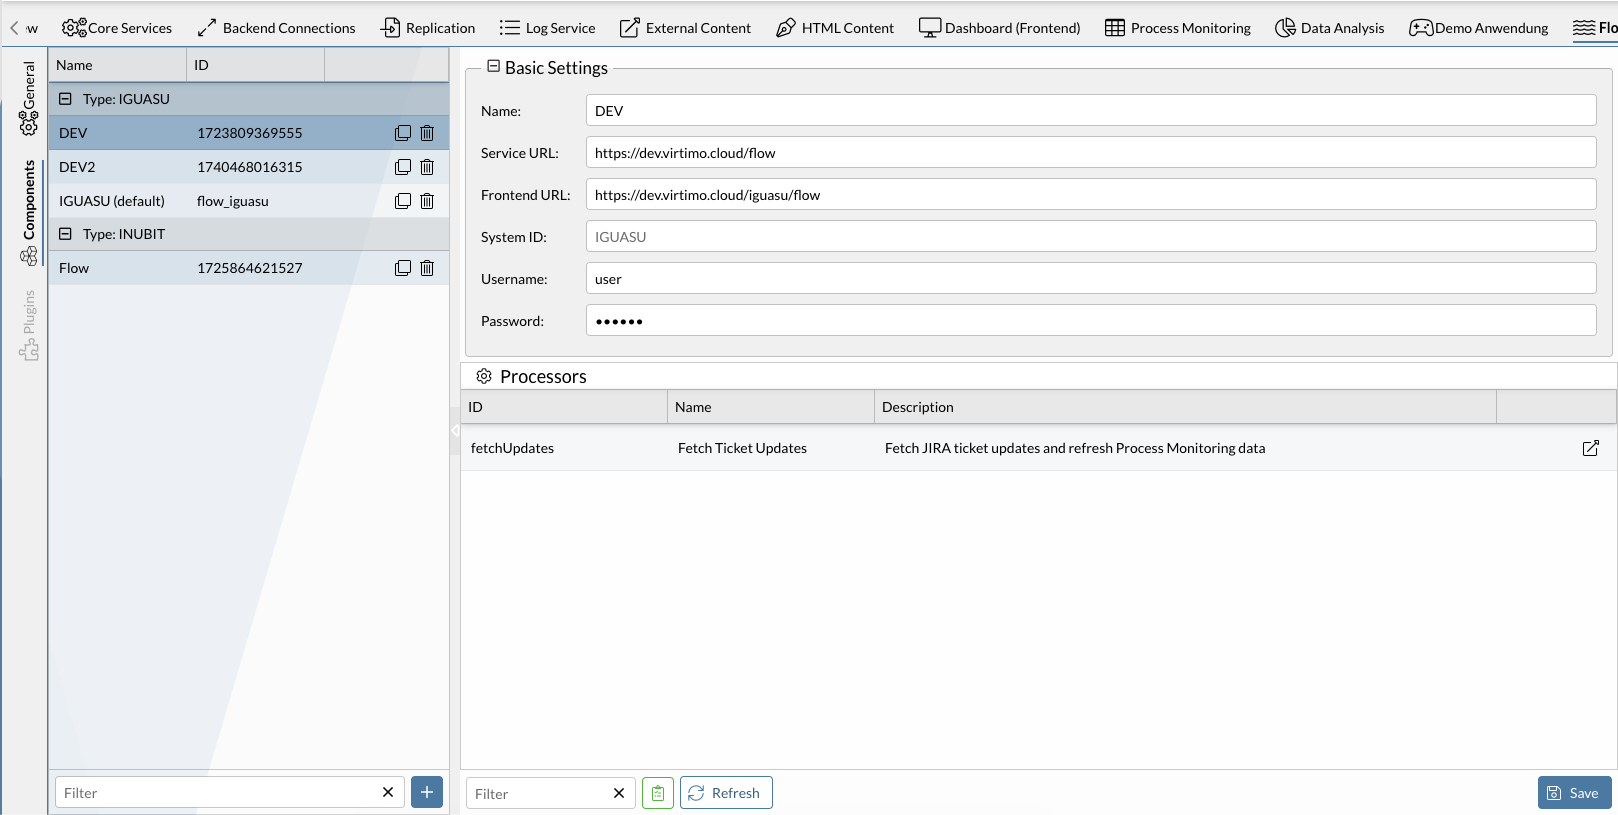
Task: Collapse the Type: INUBIT group
Action: (65, 234)
